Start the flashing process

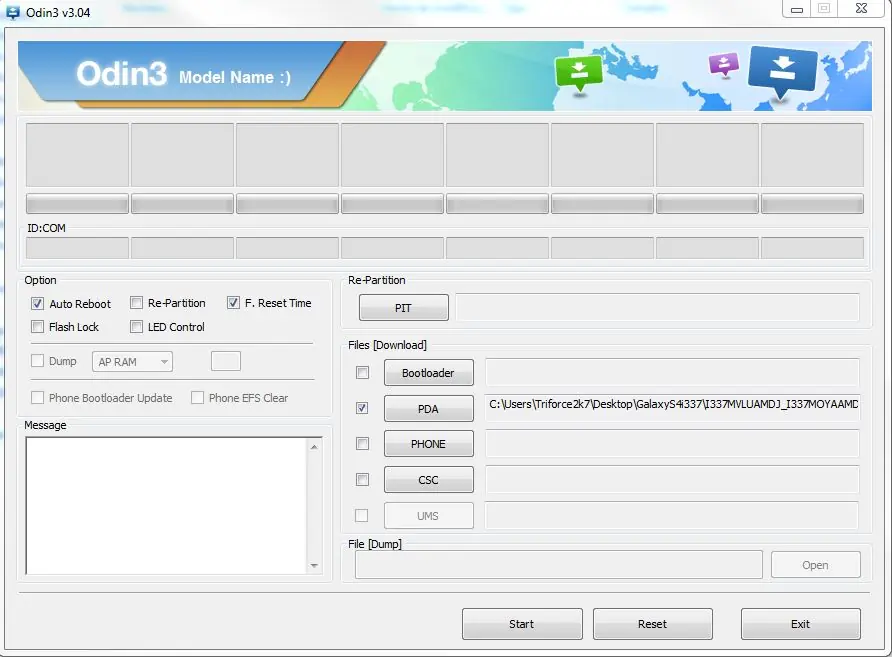(x=522, y=624)
